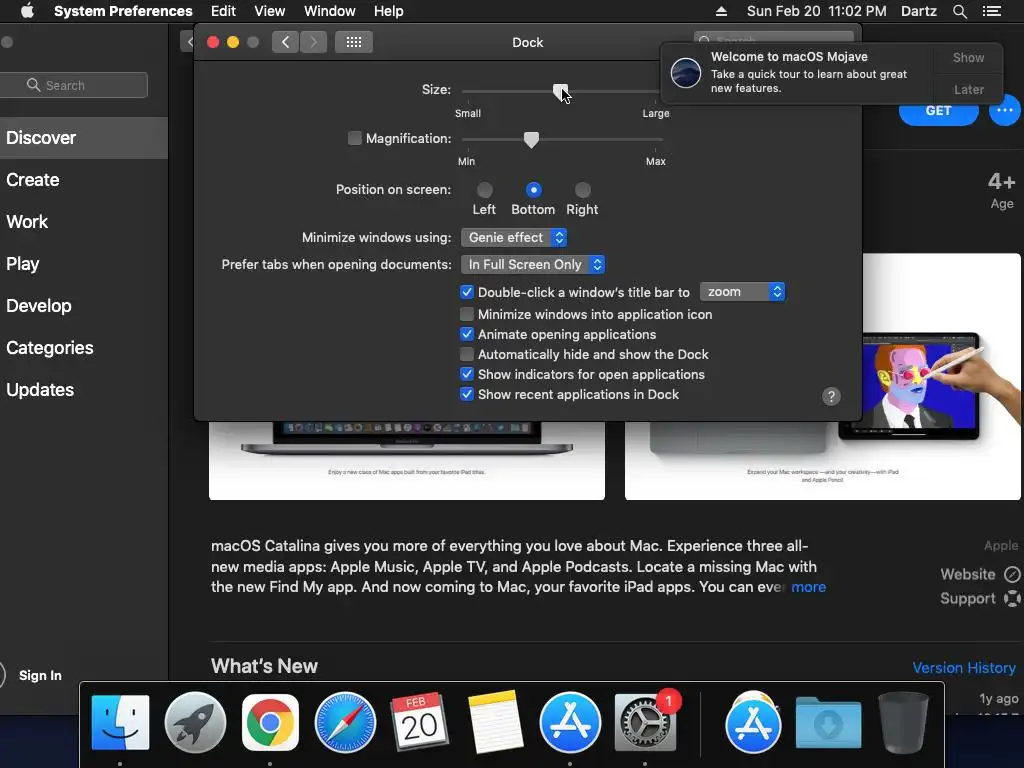Open Website compass icon in App Store
The image size is (1024, 768).
coord(1012,574)
